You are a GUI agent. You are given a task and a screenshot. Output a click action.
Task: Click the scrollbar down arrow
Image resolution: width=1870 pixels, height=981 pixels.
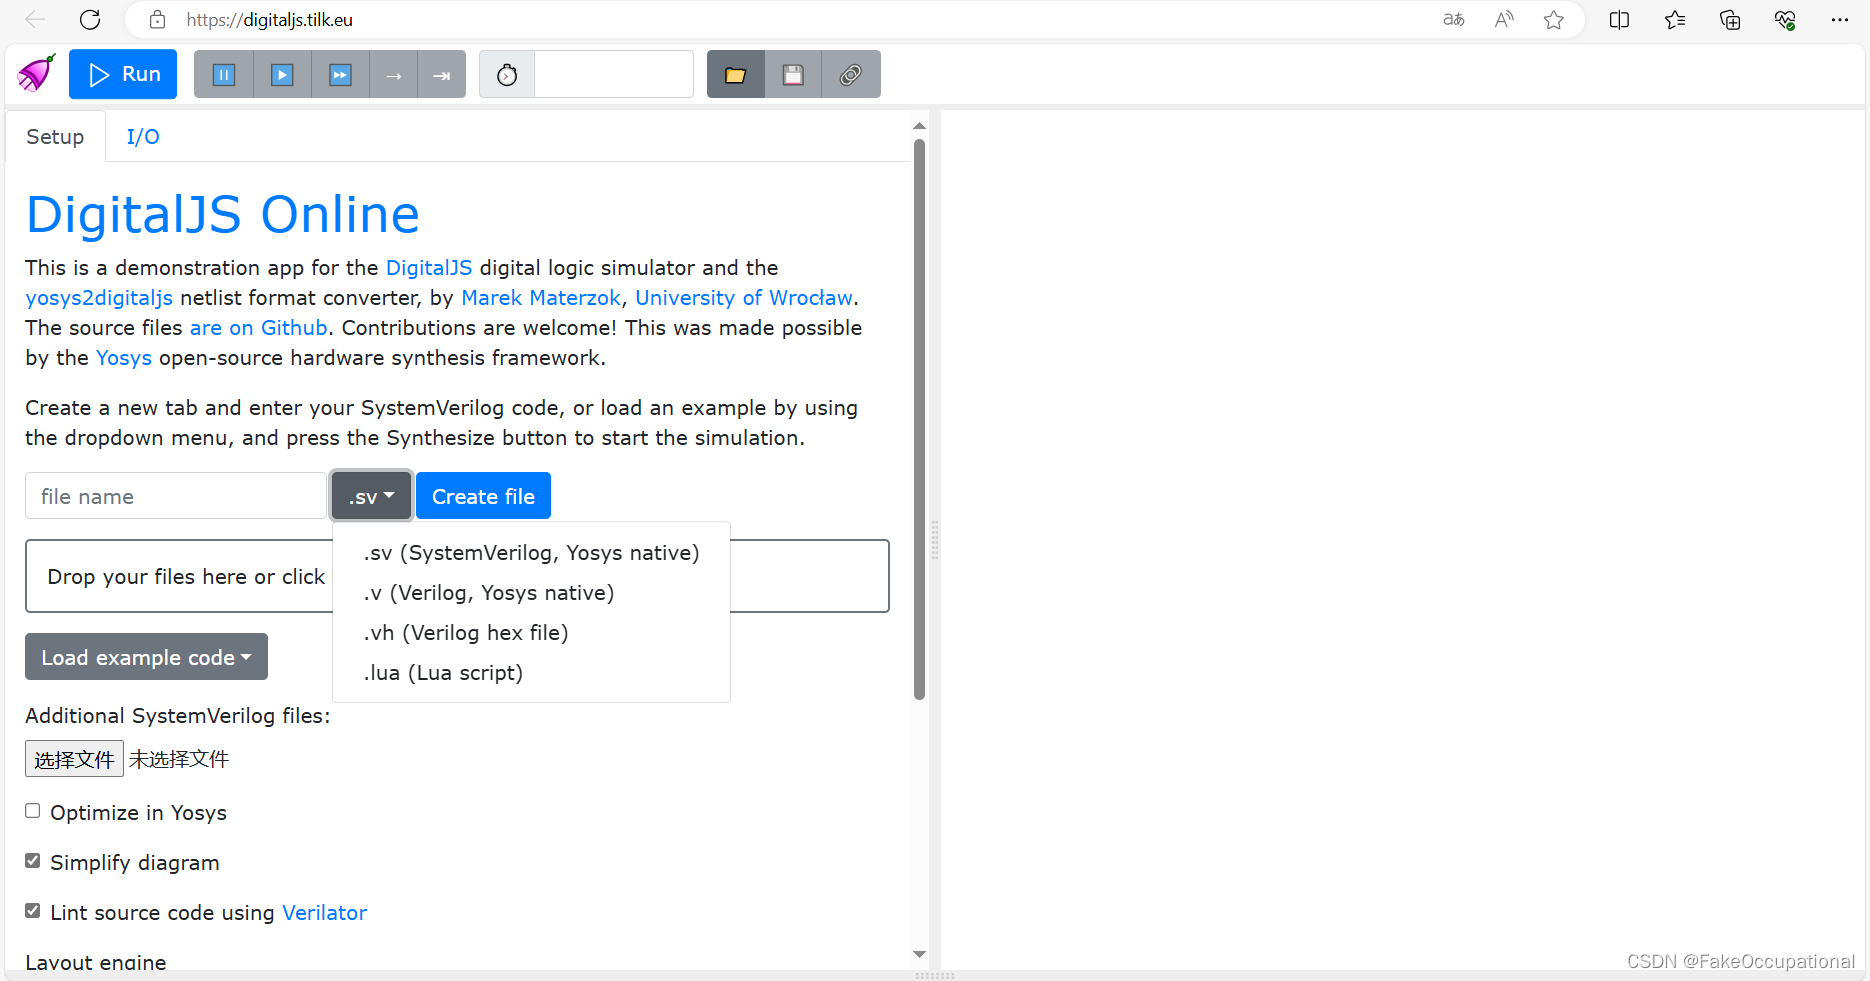tap(919, 955)
